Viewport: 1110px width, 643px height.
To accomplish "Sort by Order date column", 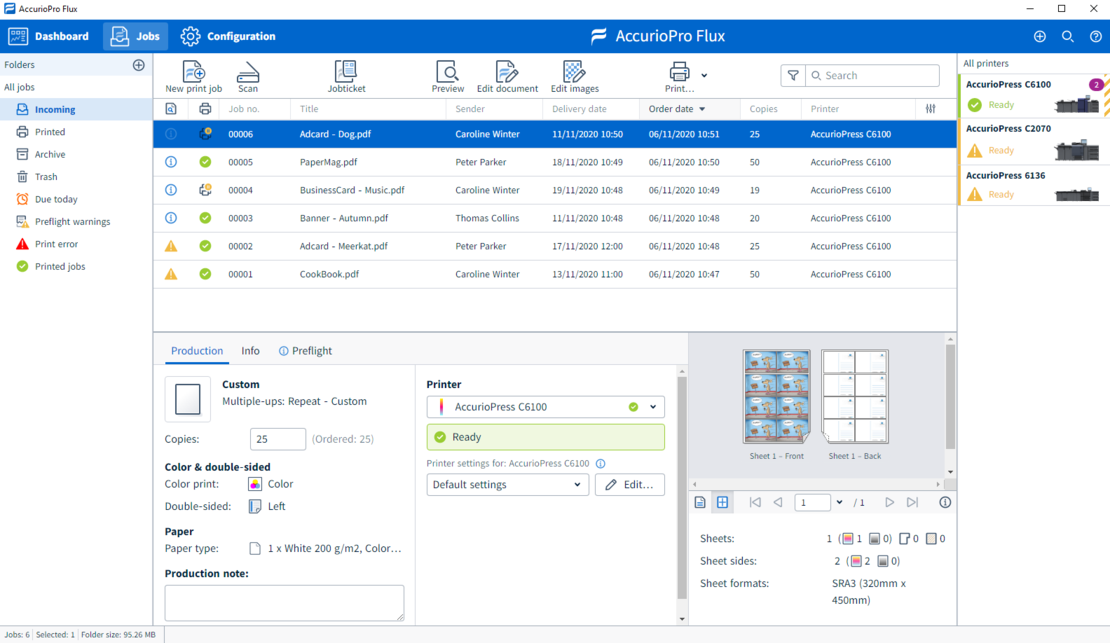I will click(677, 109).
